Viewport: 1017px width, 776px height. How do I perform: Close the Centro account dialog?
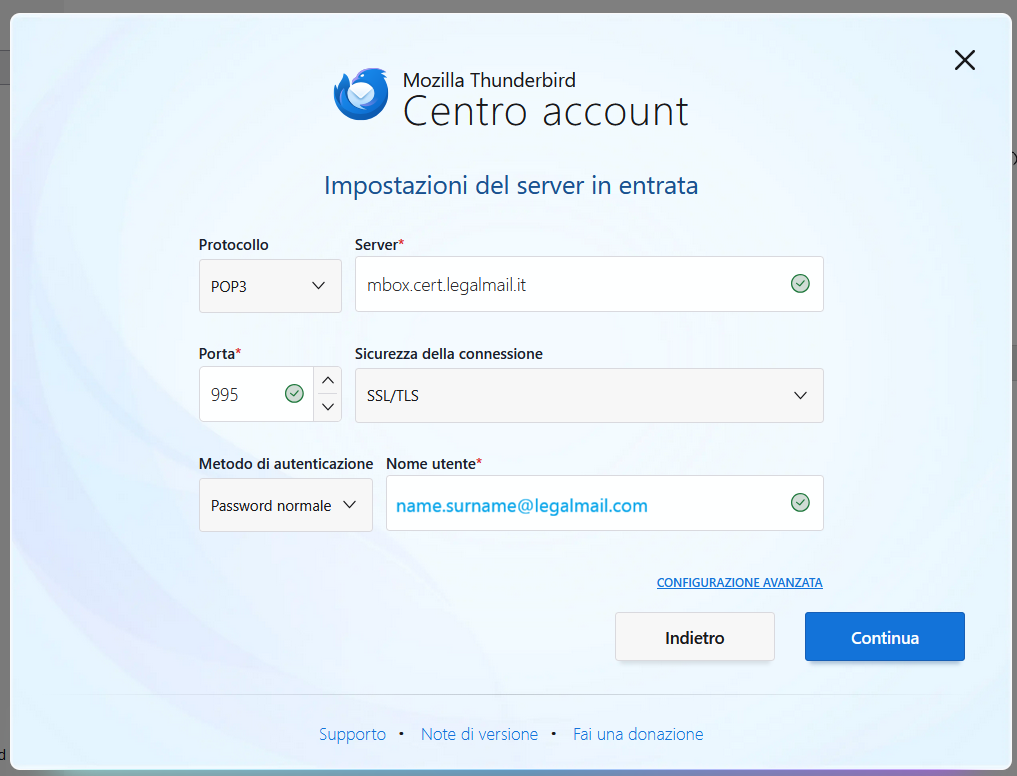[964, 61]
